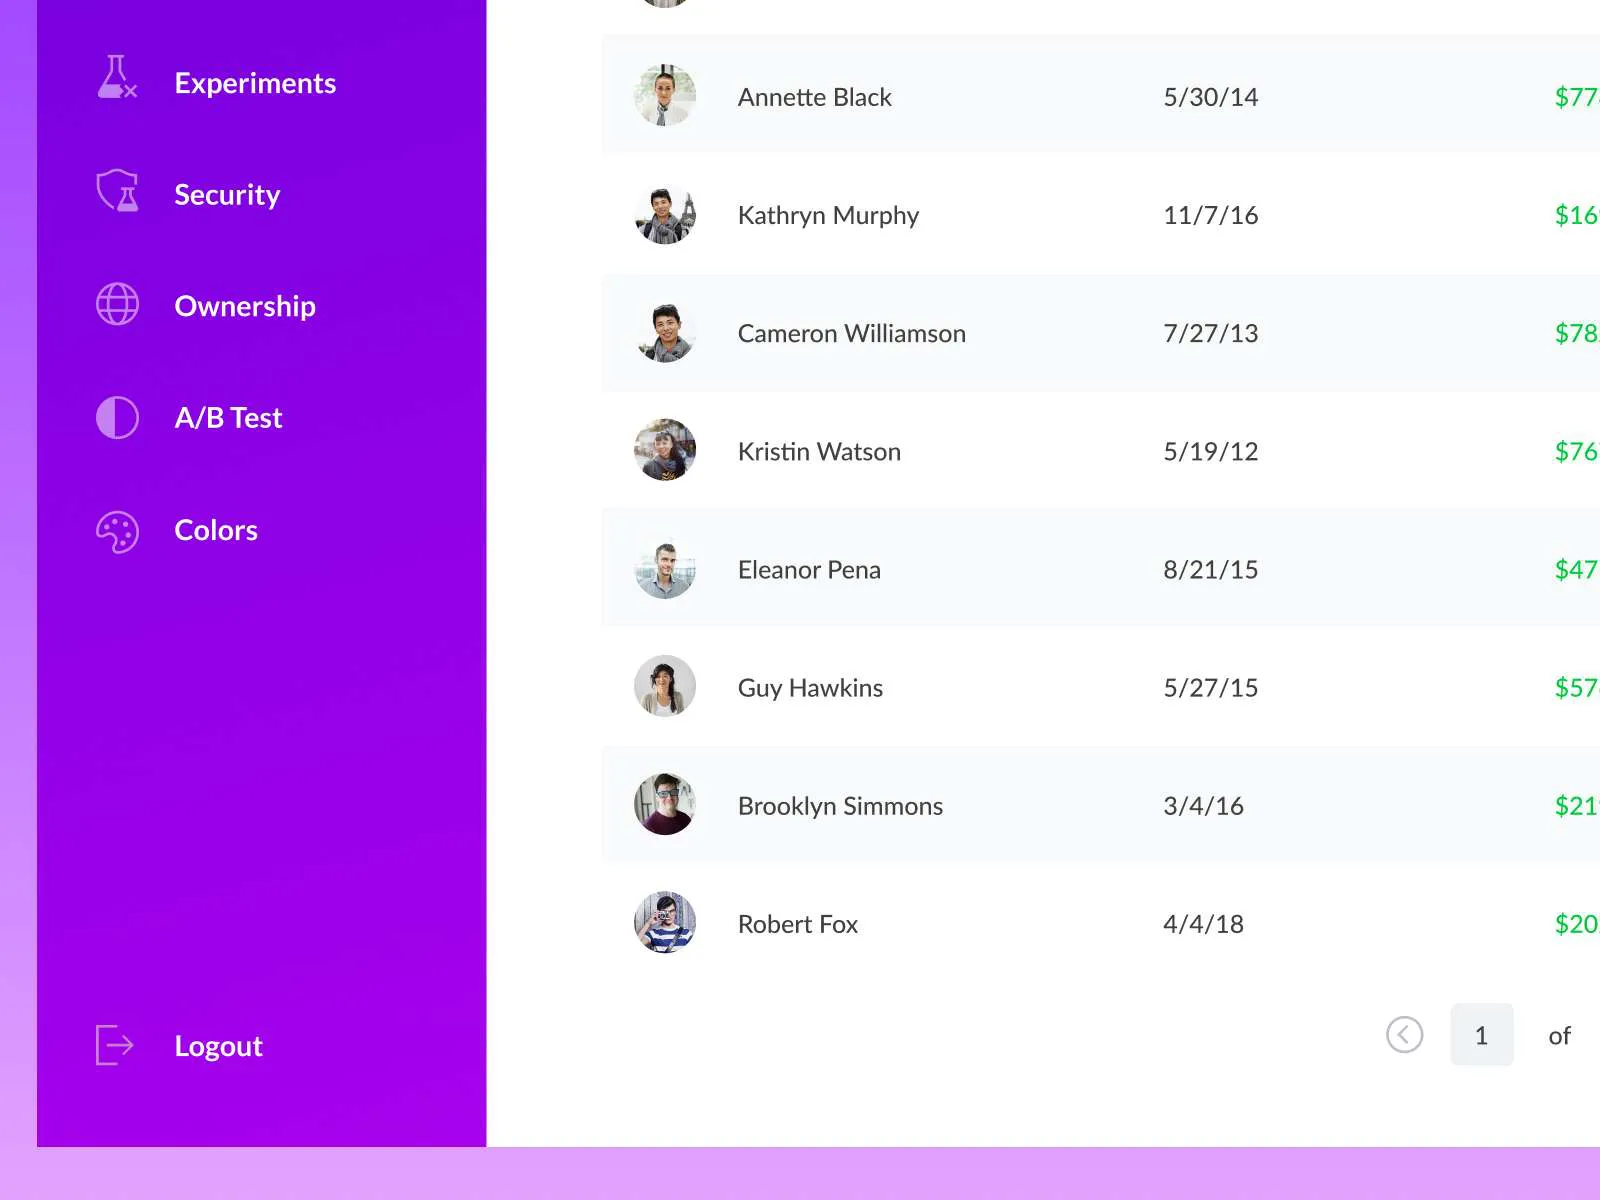
Task: Select the A/B Test half-circle icon
Action: (115, 417)
